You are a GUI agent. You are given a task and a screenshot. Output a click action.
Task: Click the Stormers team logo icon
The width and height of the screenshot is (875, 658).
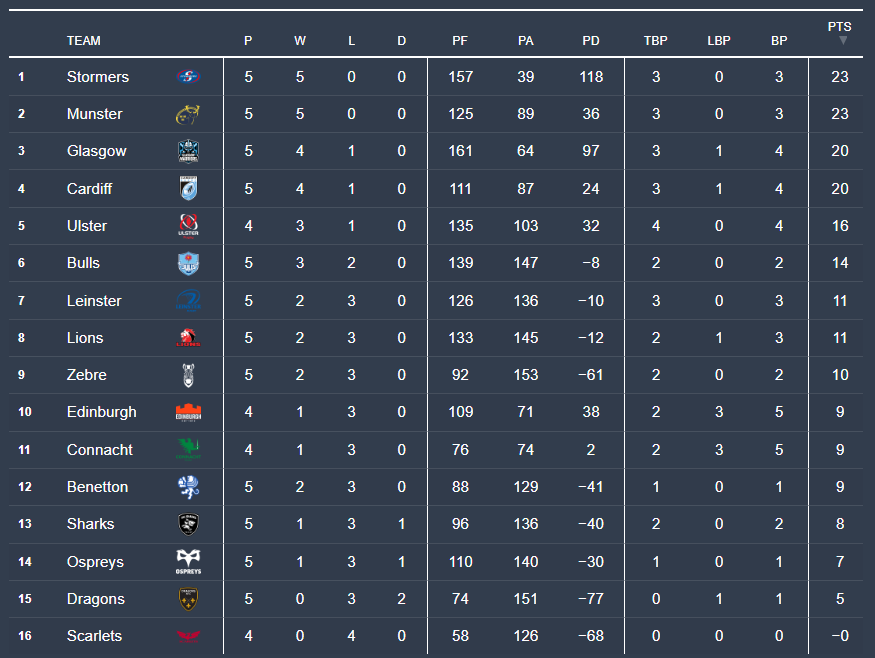(189, 77)
